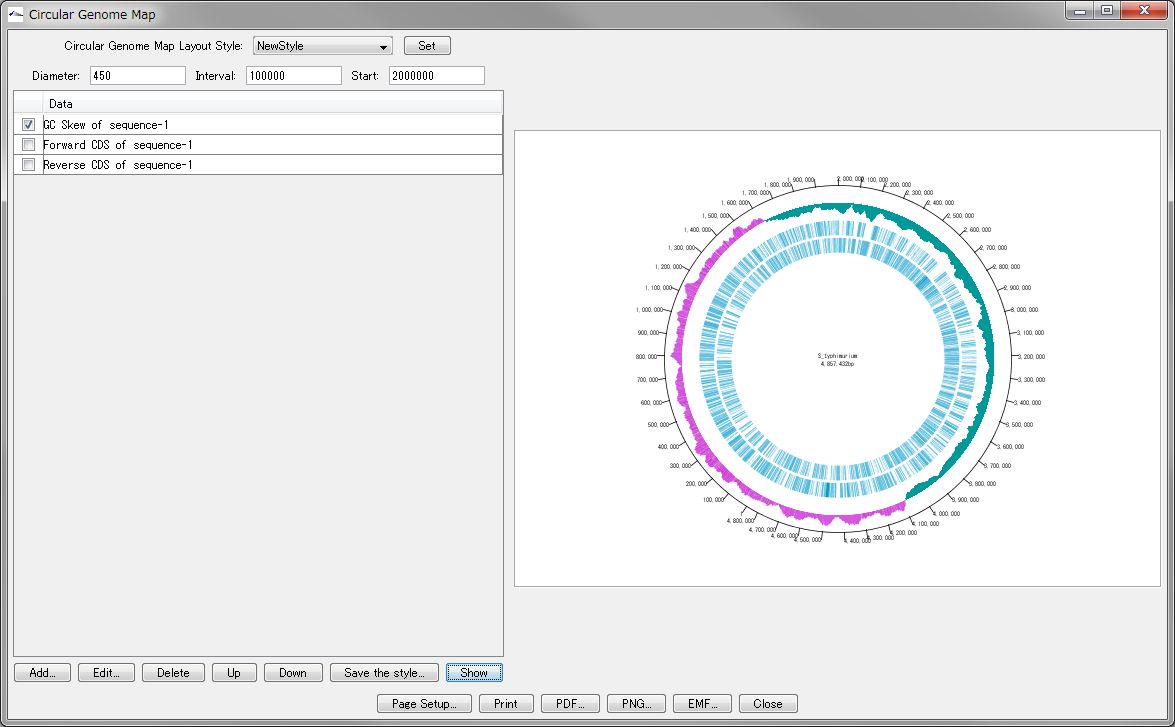
Task: Export map via the PNG... button
Action: click(636, 703)
